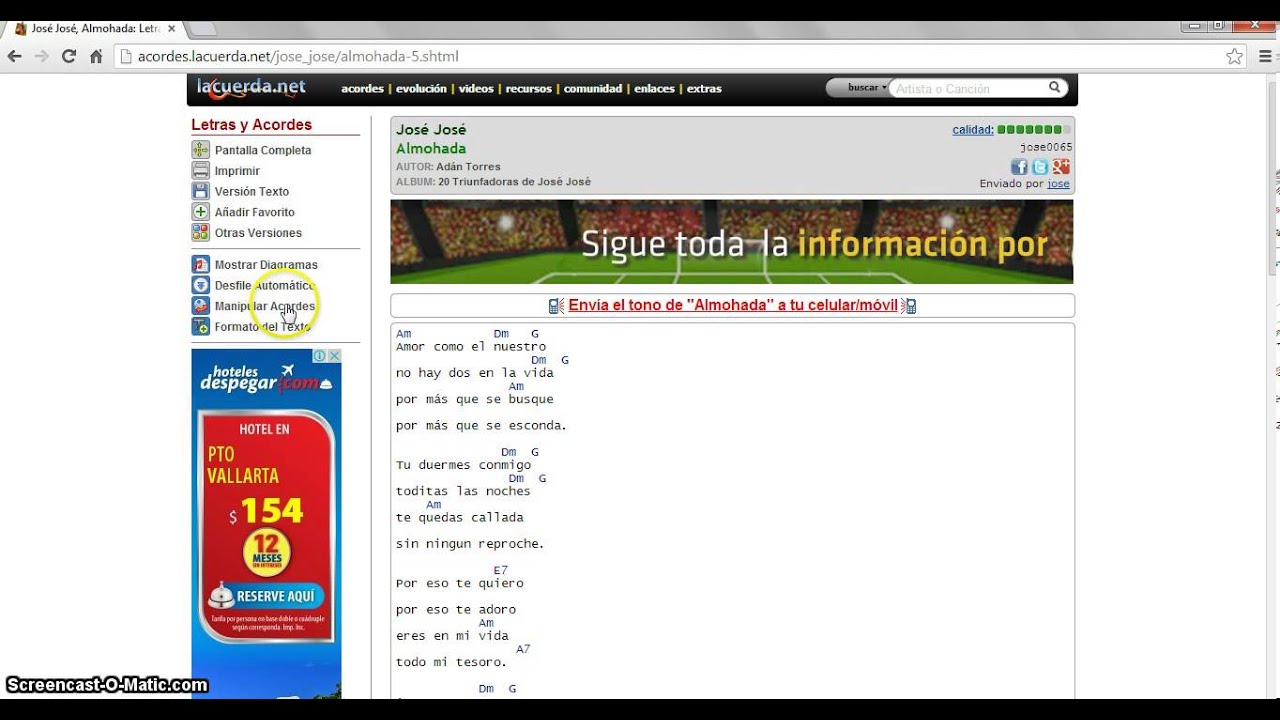The height and width of the screenshot is (720, 1280).
Task: Reload the page
Action: click(69, 56)
